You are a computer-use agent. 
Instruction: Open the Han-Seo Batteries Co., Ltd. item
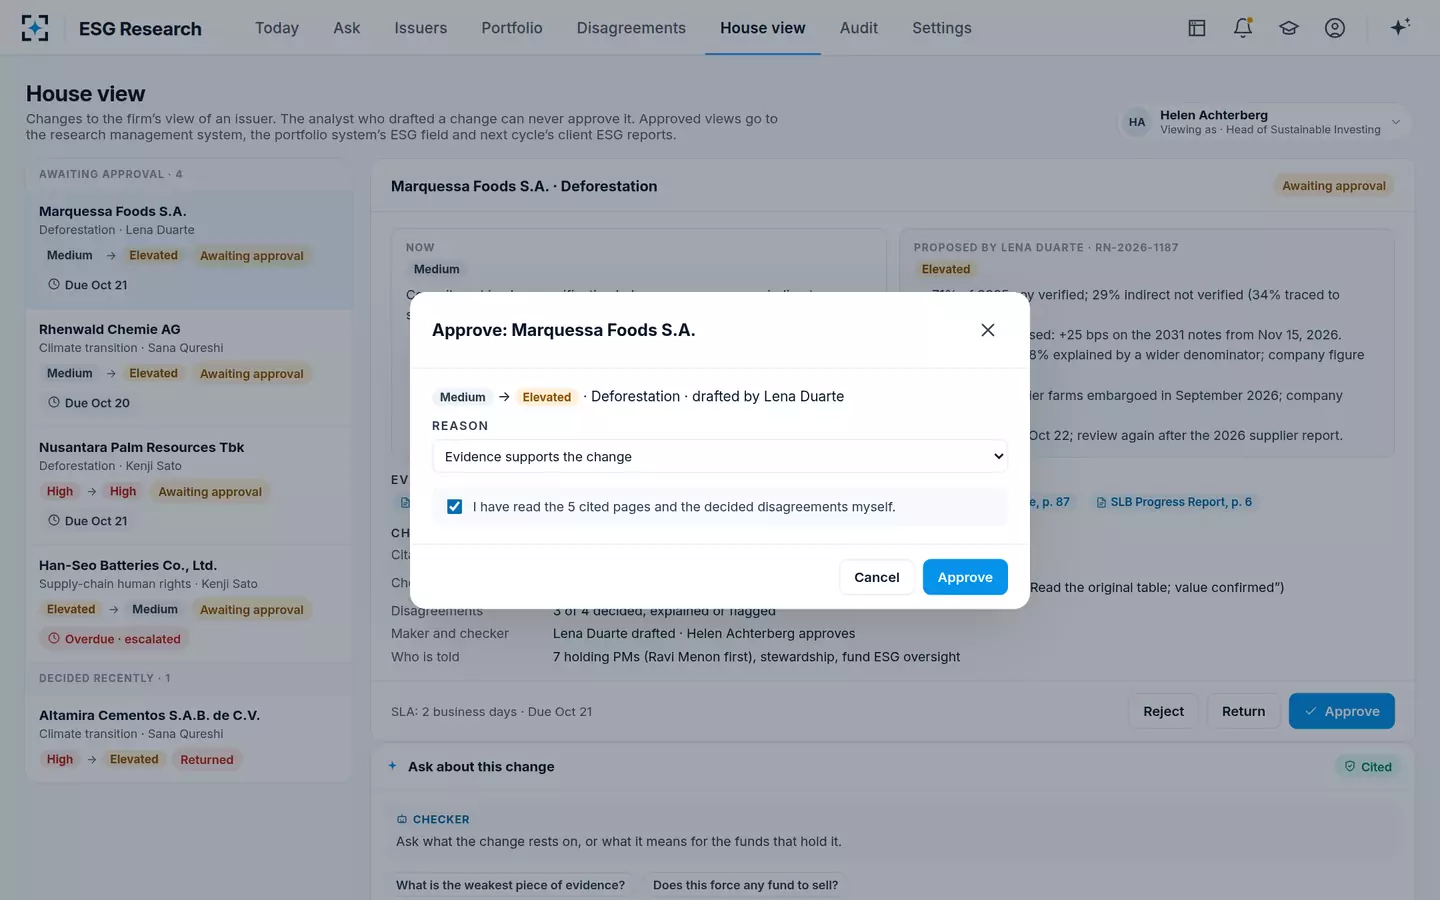(x=190, y=603)
